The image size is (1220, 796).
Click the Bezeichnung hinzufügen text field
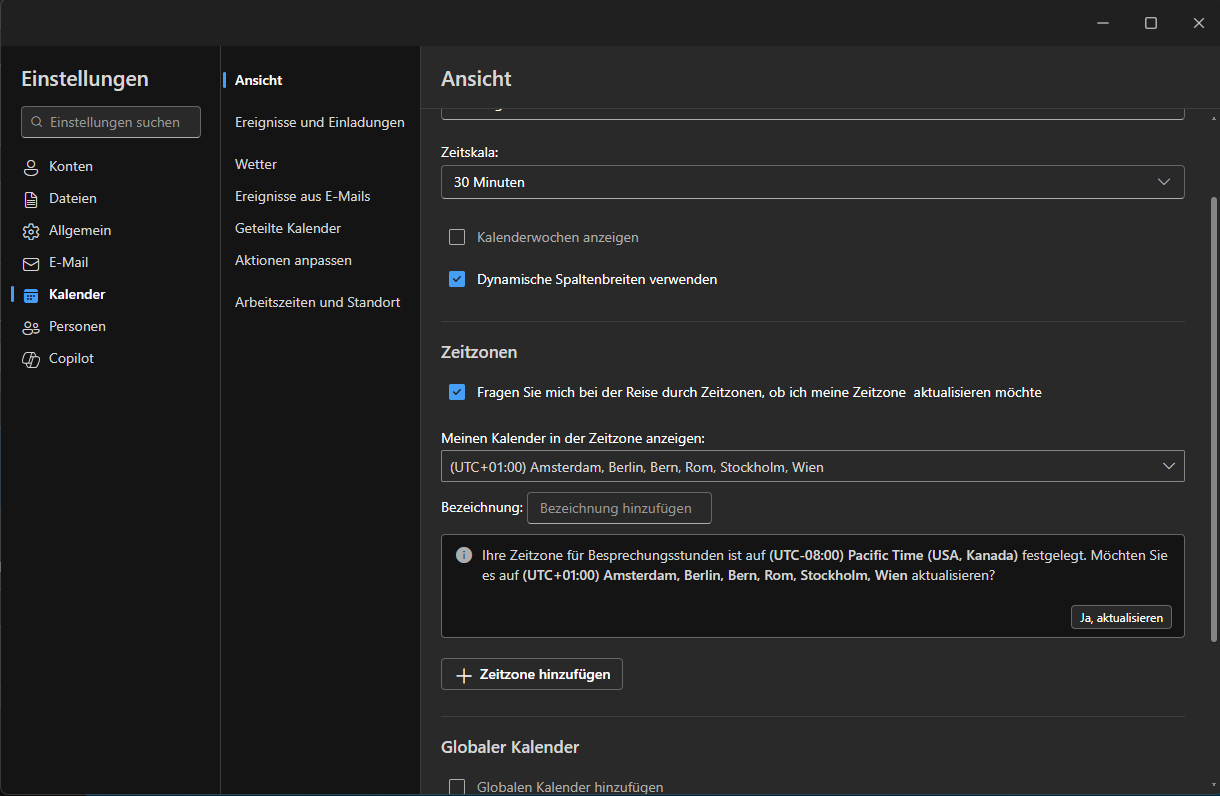pyautogui.click(x=618, y=508)
